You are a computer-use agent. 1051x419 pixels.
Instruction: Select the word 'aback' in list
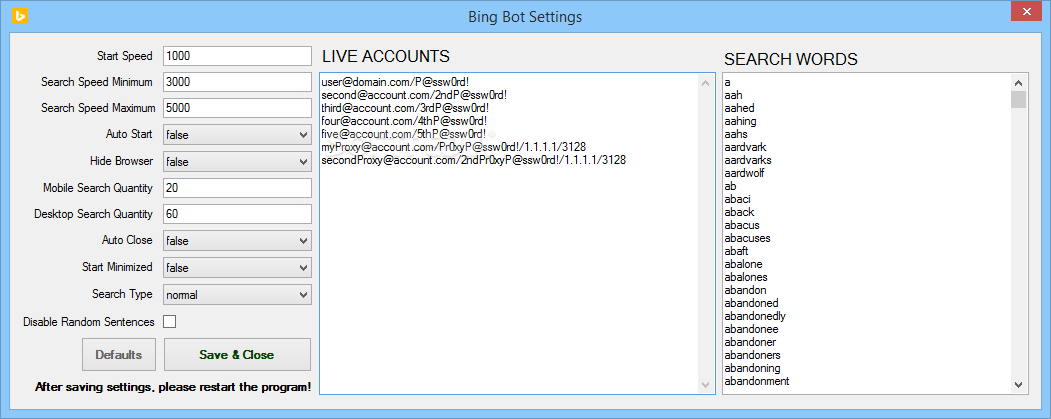pos(739,212)
